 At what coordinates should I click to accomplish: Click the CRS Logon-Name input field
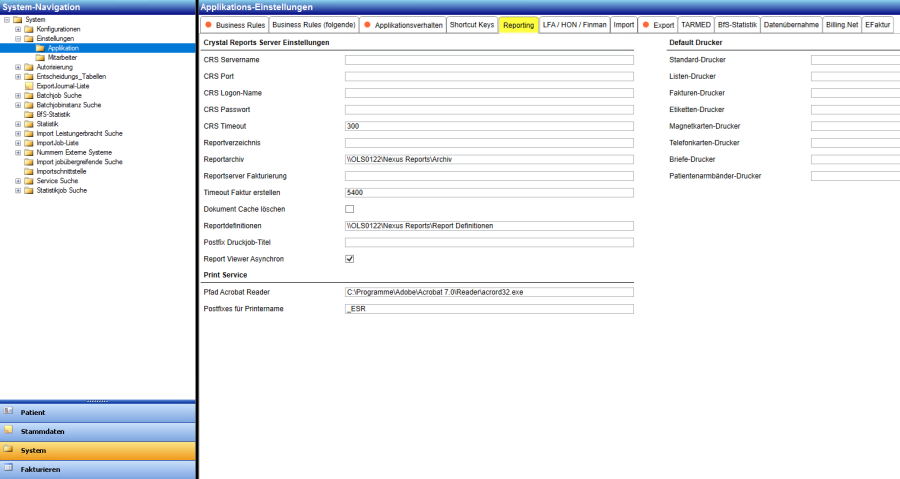[x=489, y=93]
